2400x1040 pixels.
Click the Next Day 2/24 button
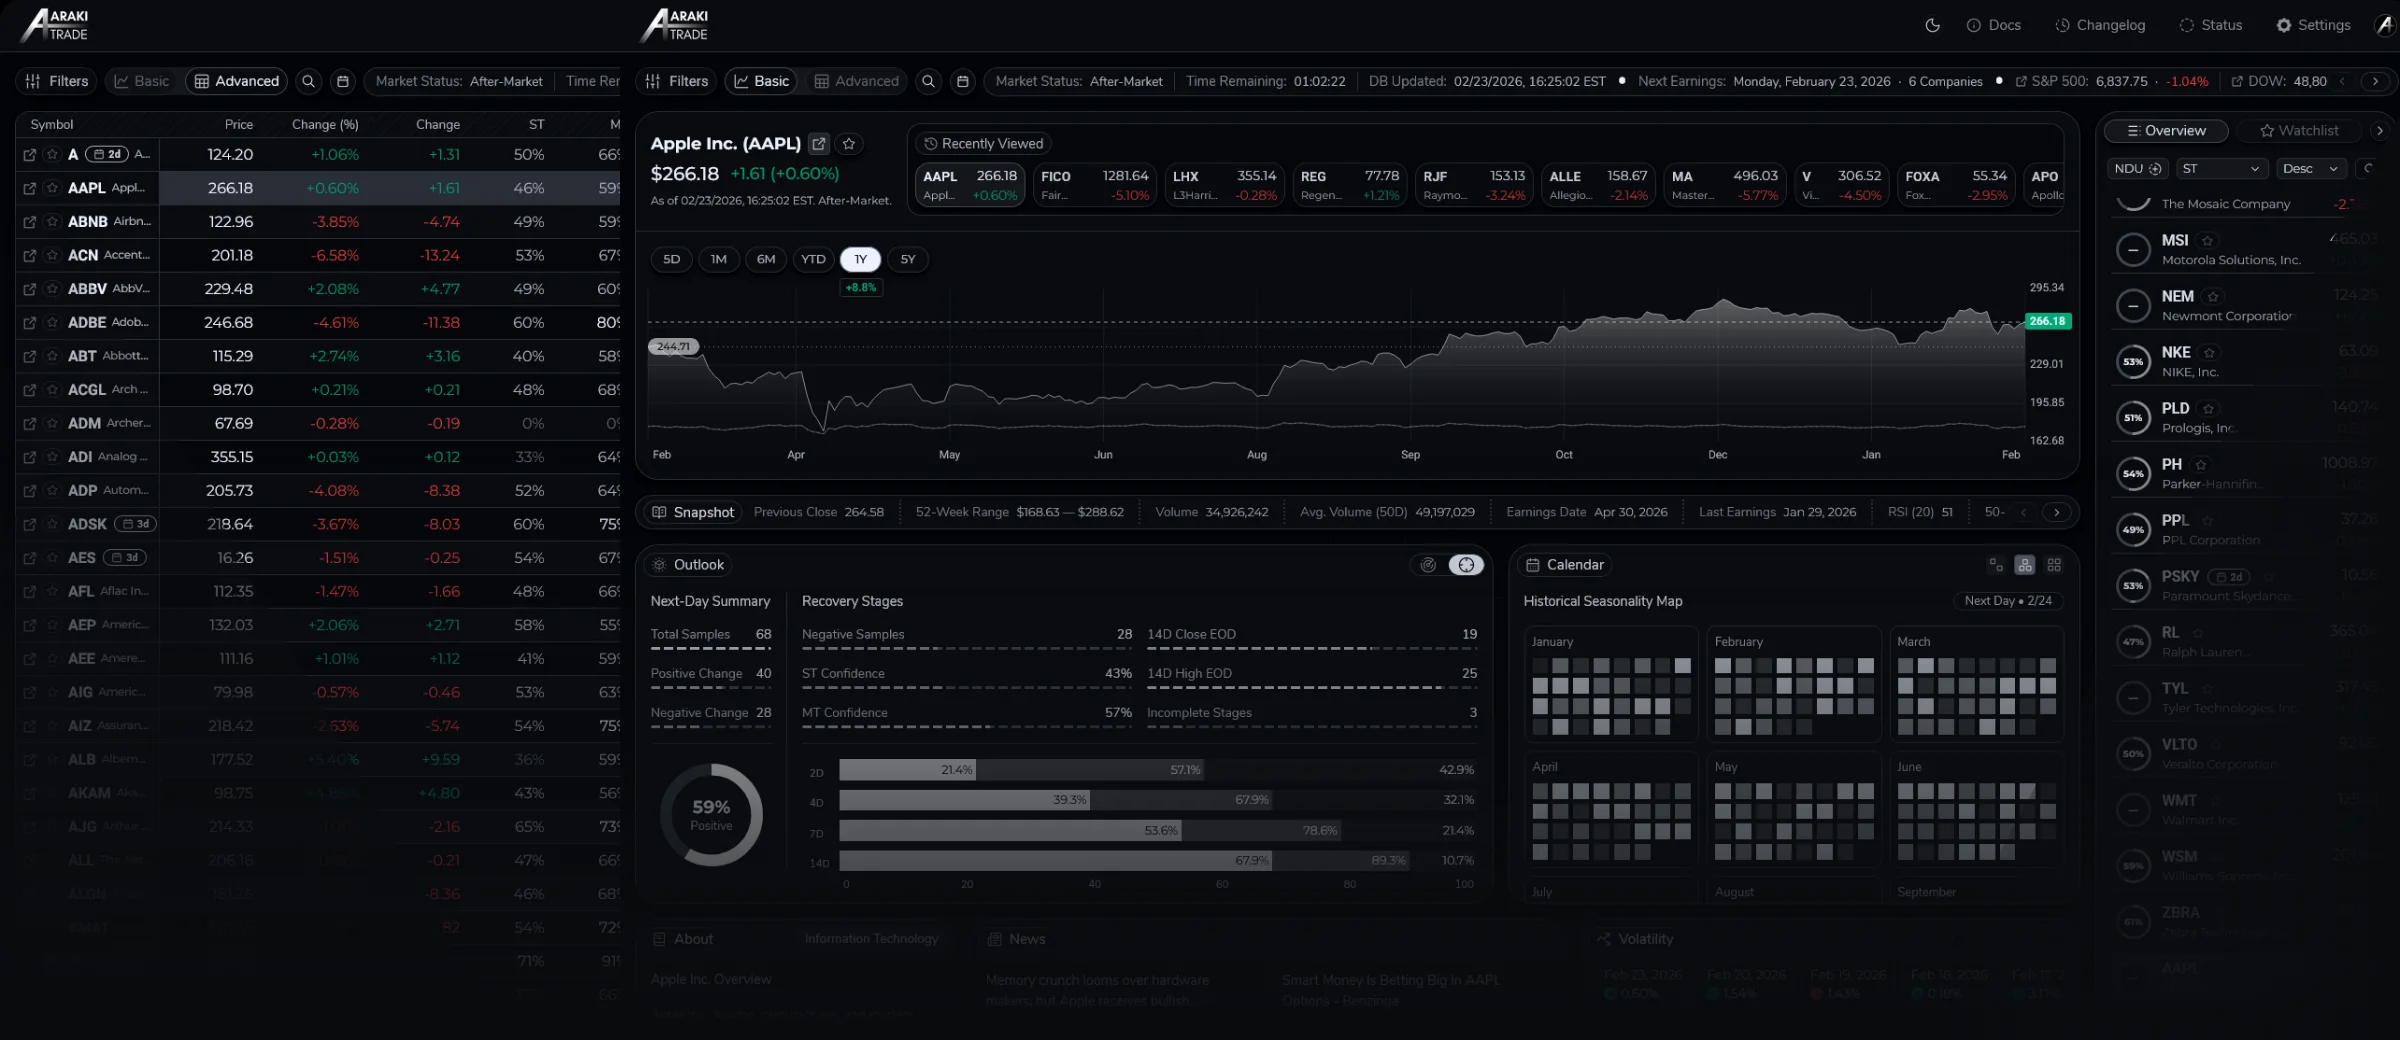tap(2008, 601)
